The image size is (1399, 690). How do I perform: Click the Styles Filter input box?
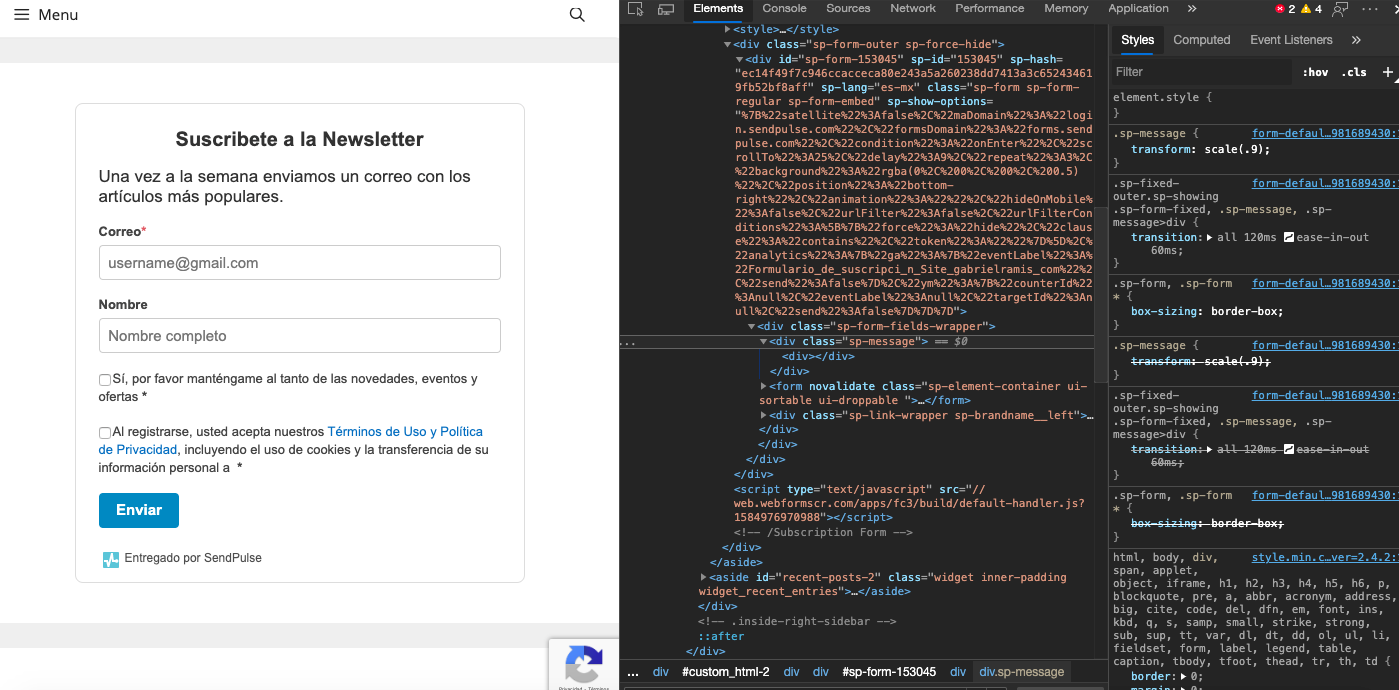pos(1201,72)
